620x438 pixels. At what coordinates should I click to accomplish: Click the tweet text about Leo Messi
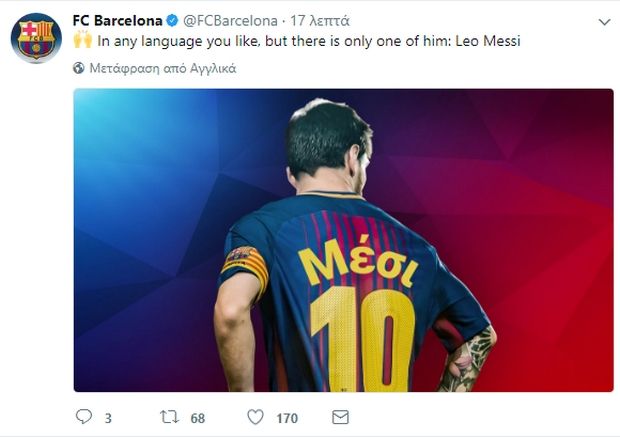pyautogui.click(x=308, y=42)
